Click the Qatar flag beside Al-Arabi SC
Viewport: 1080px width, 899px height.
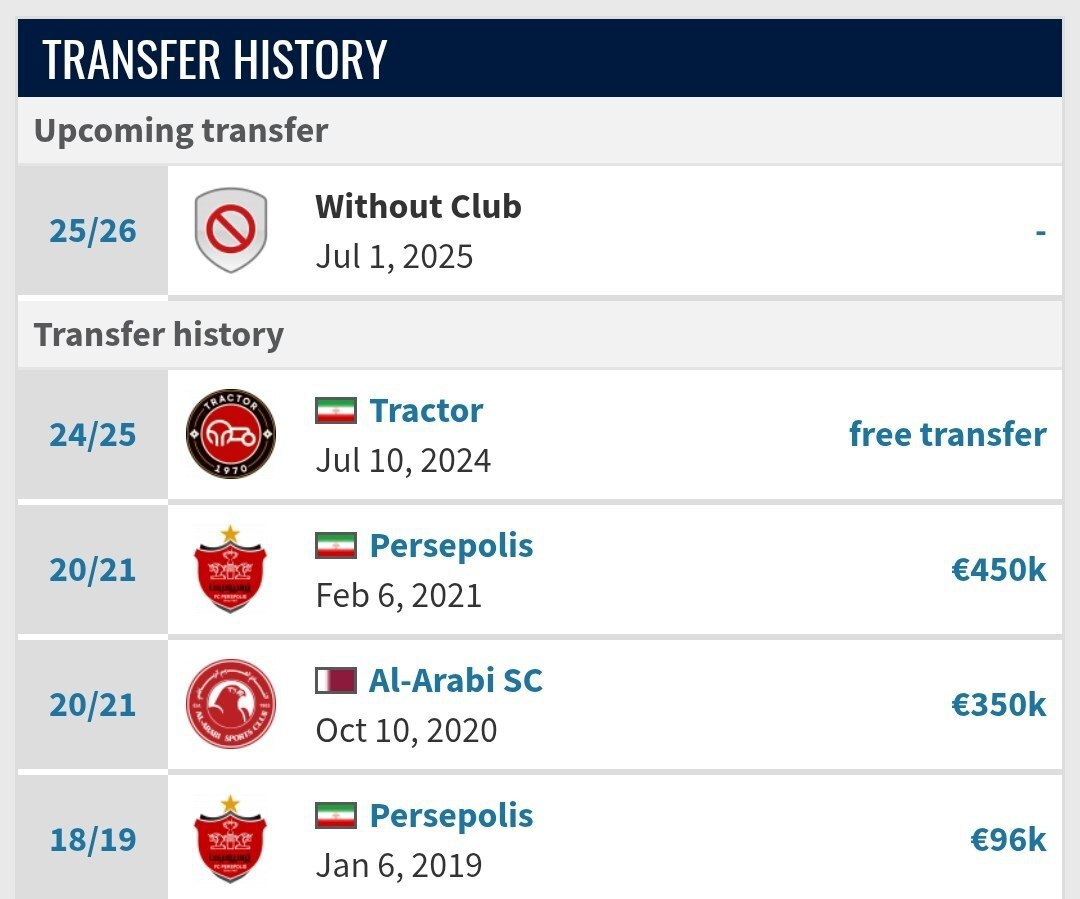coord(335,679)
